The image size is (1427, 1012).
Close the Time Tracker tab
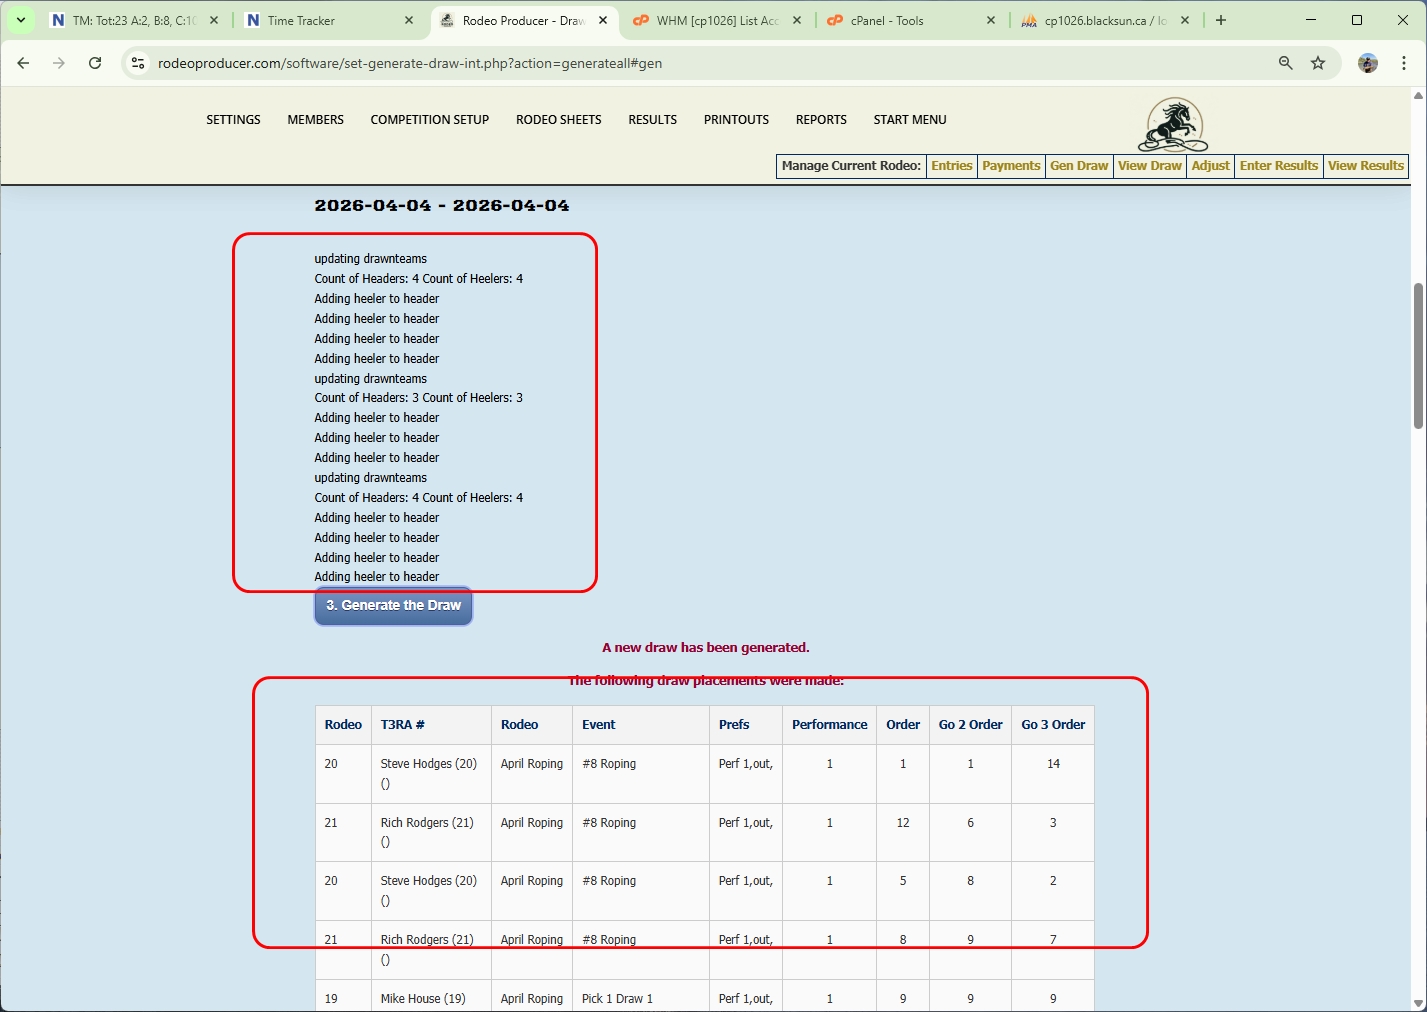408,20
